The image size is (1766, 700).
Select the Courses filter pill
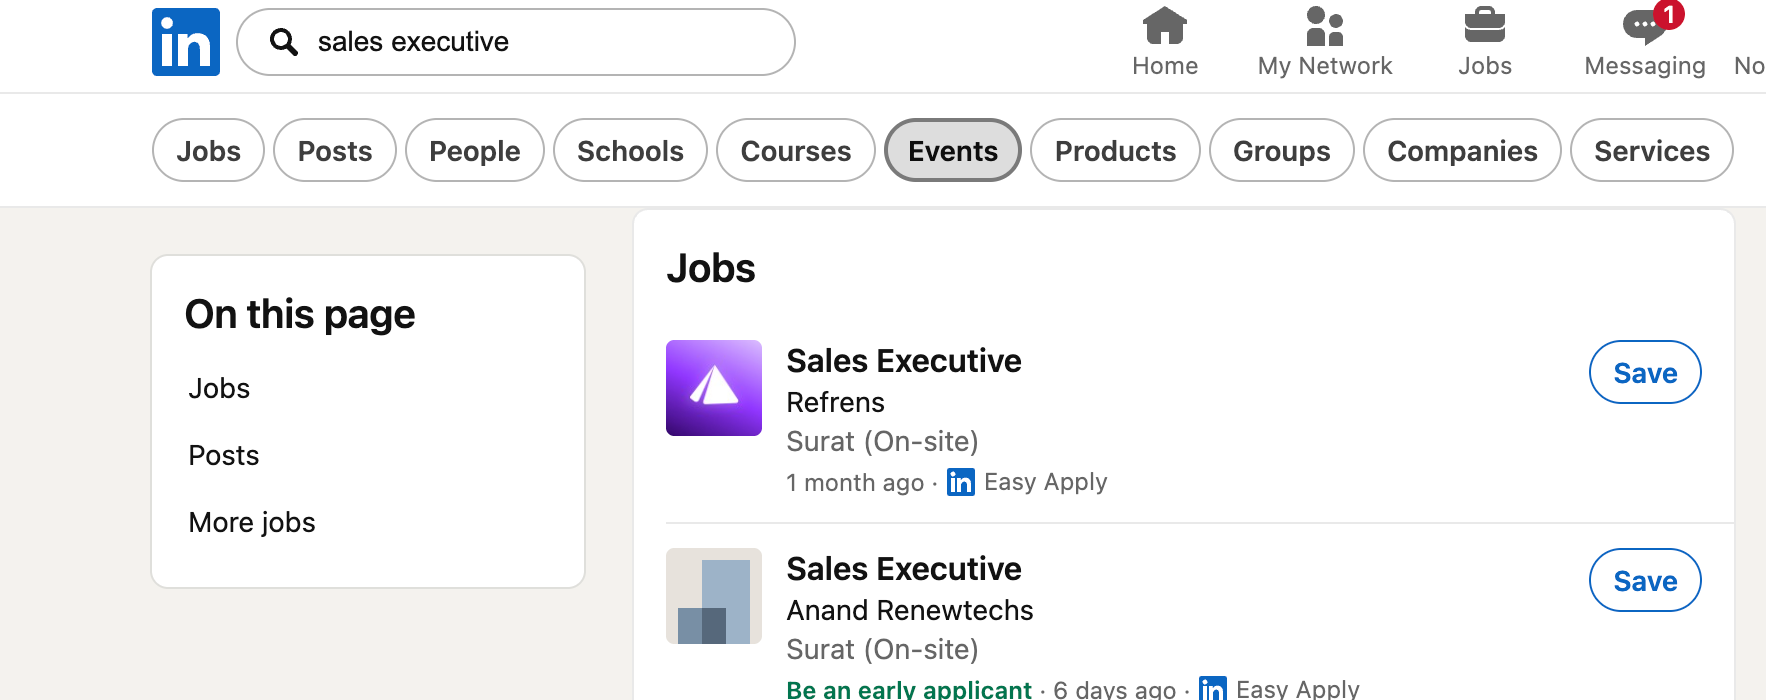[x=796, y=151]
